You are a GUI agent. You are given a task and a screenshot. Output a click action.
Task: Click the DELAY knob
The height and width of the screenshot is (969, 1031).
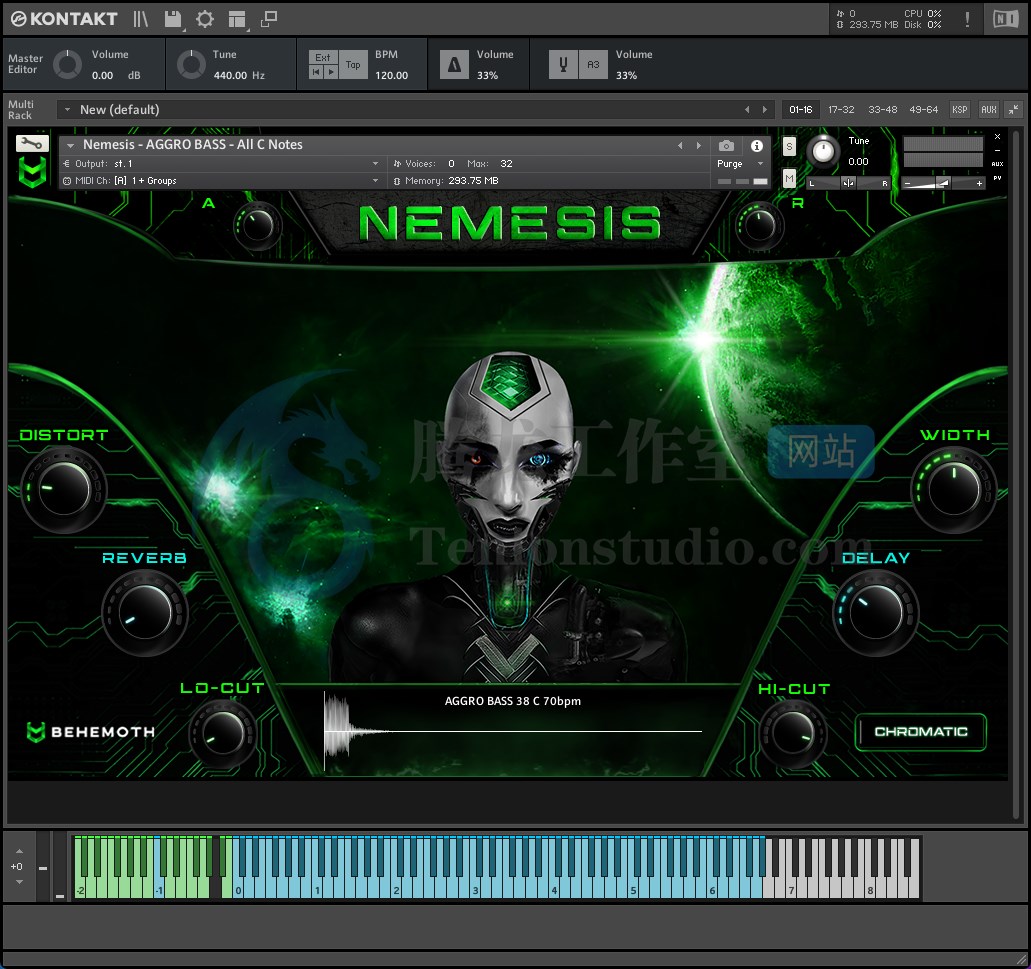point(876,612)
